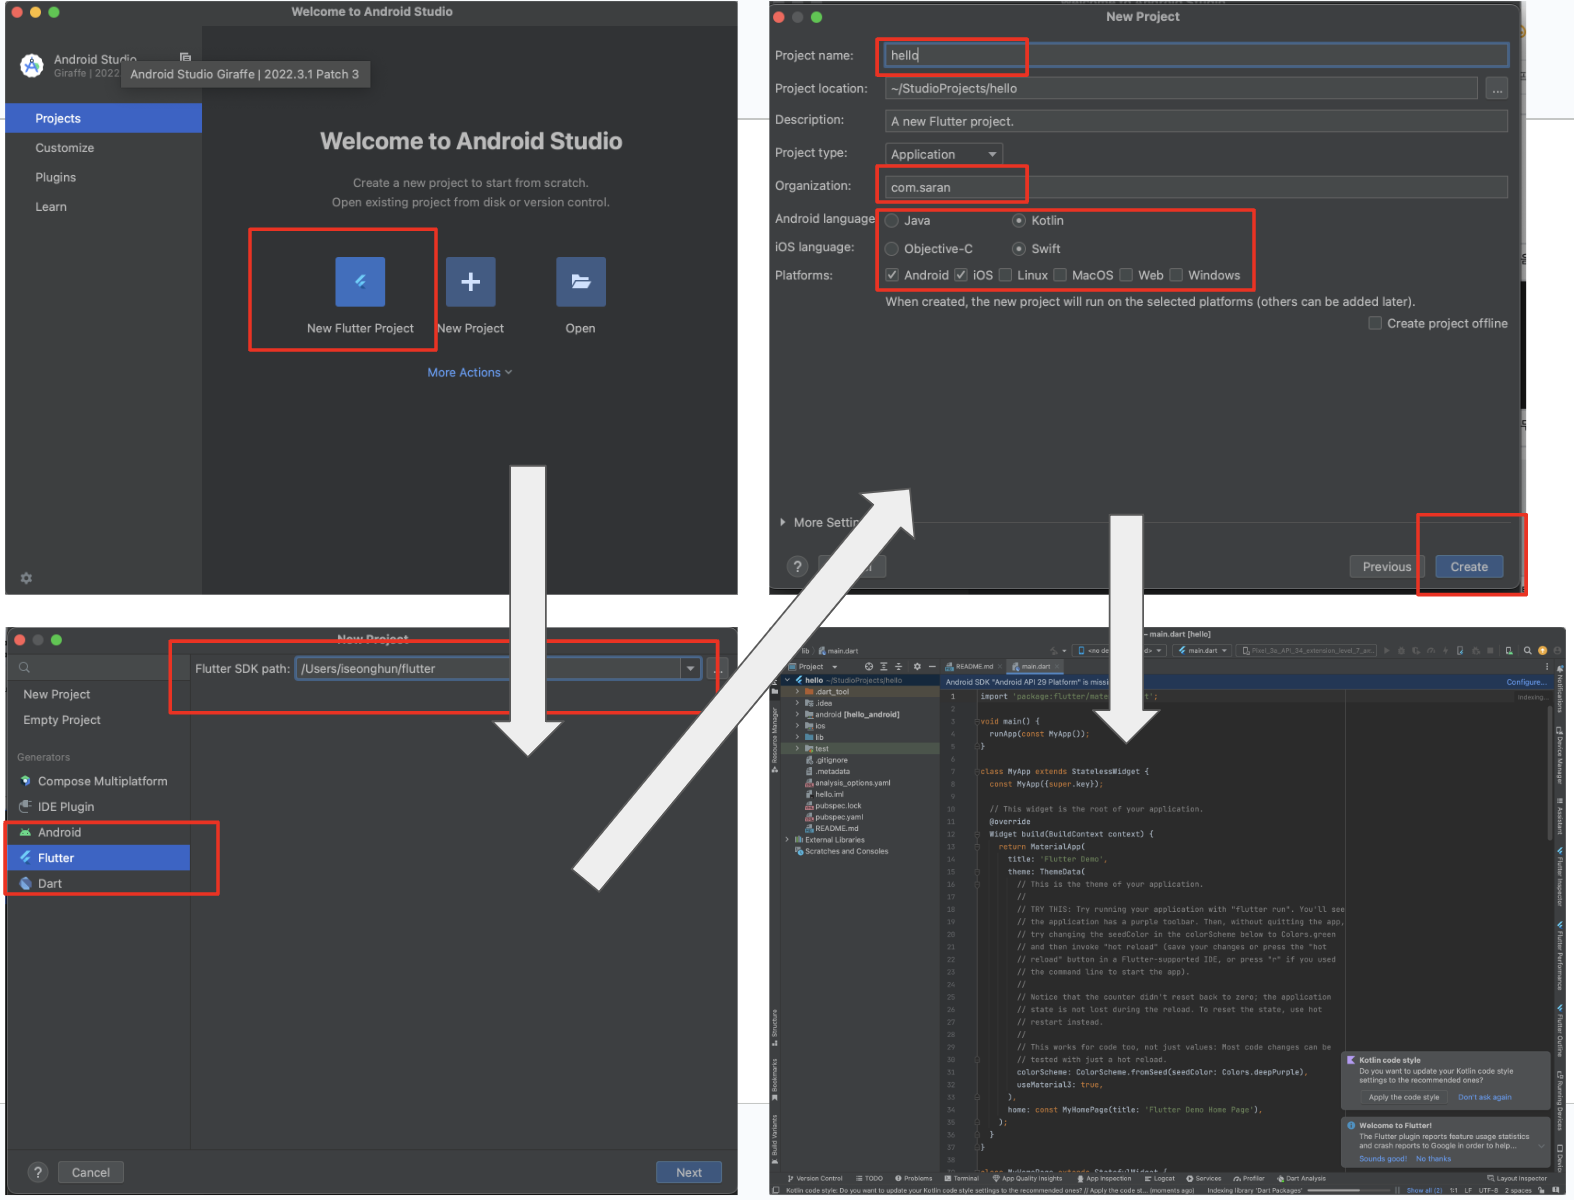Toggle the iOS platform checkbox
This screenshot has height=1200, width=1574.
[x=961, y=275]
